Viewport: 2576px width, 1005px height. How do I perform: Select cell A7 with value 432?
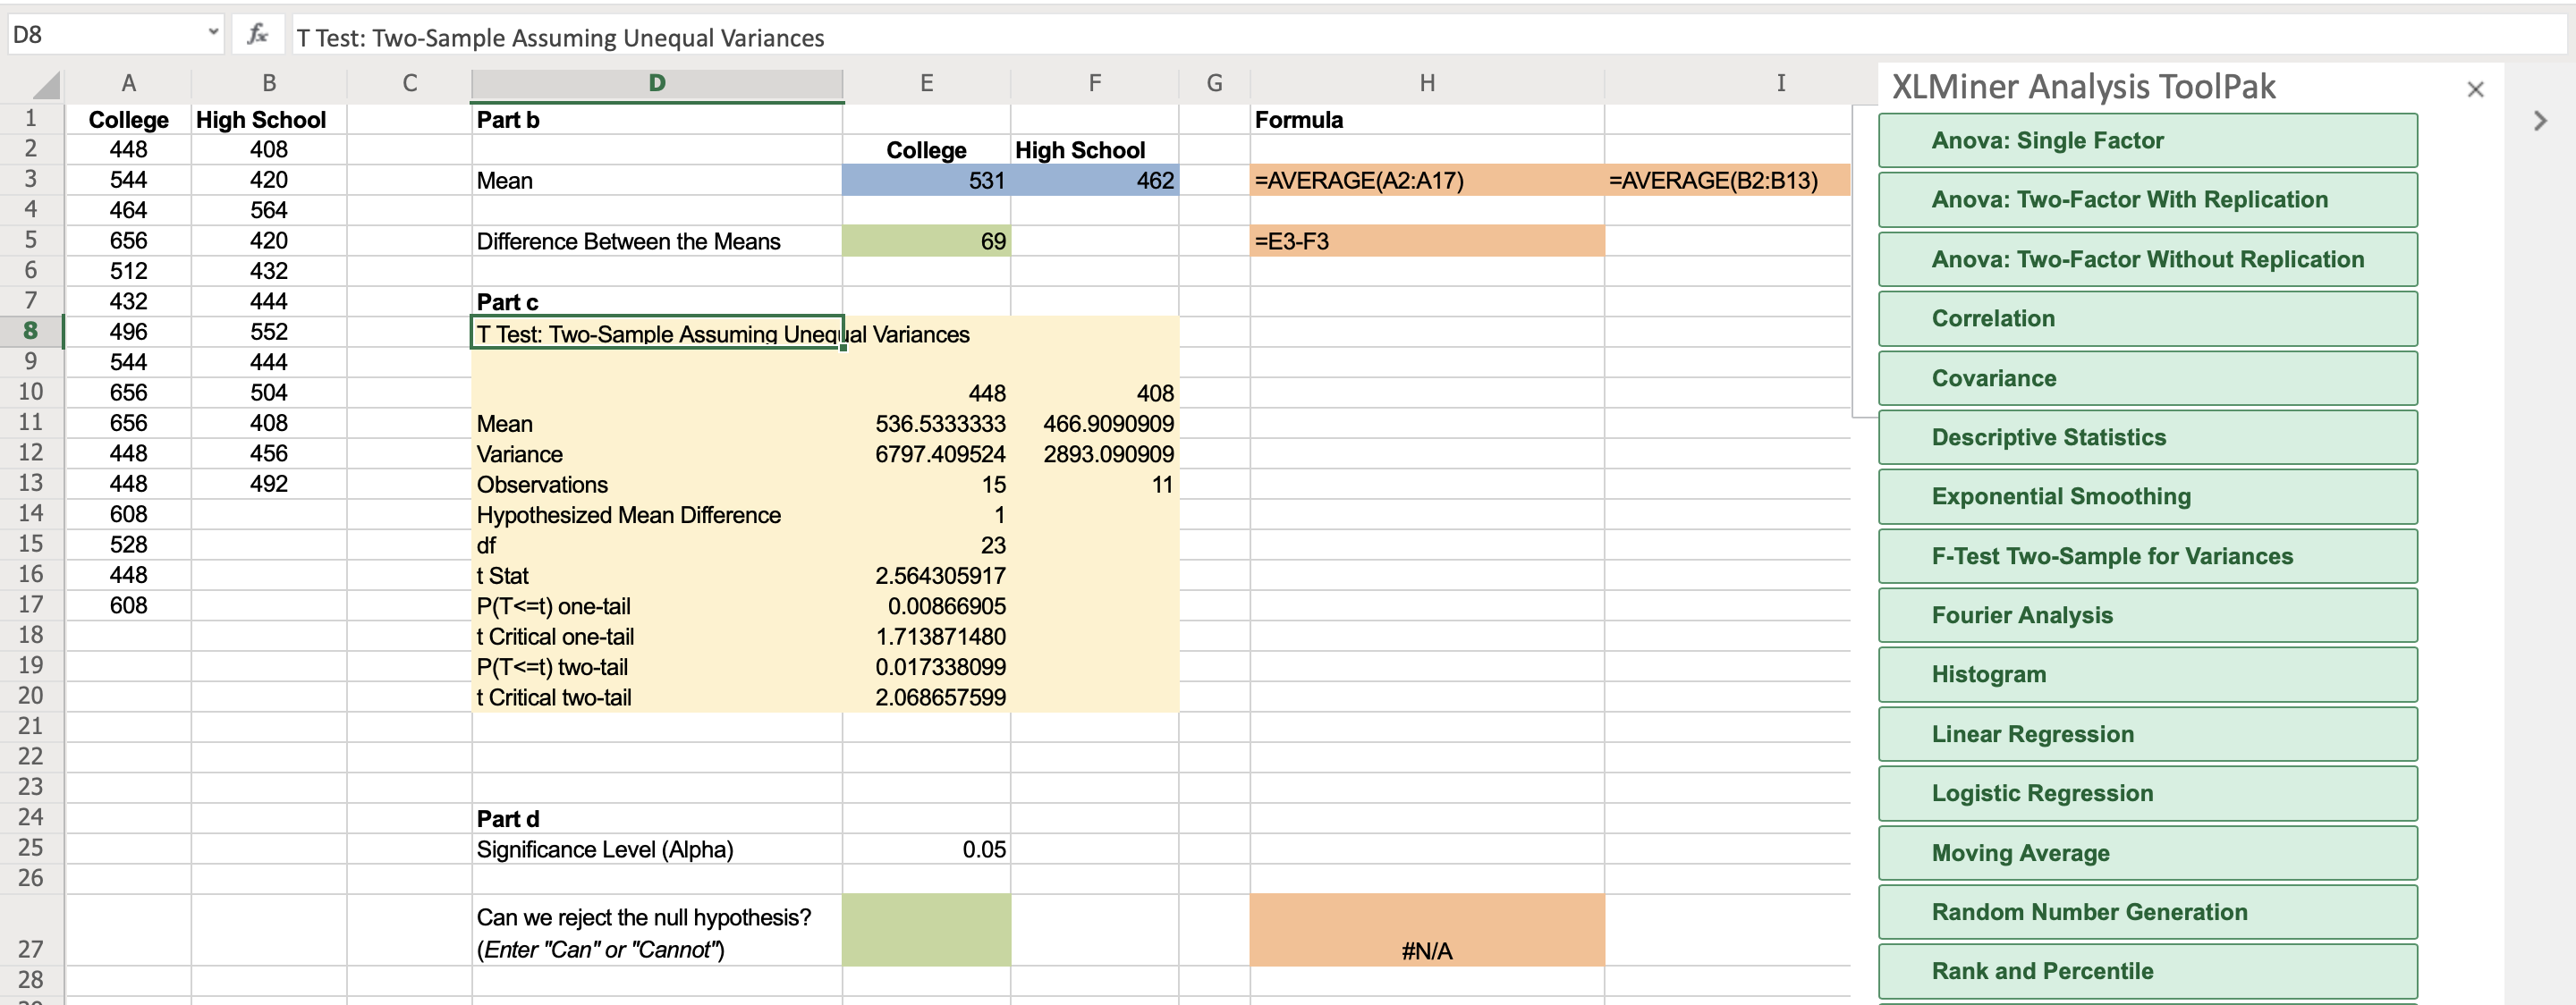click(128, 301)
